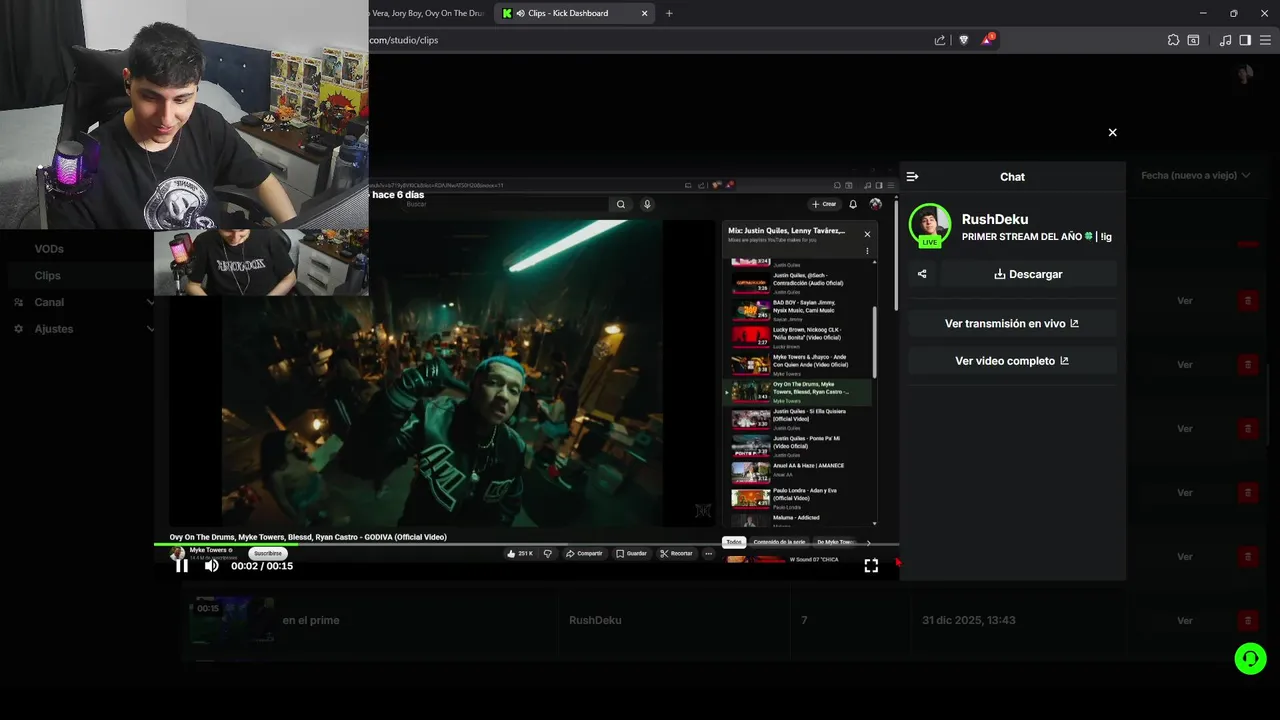Click the RushDeku channel name
Viewport: 1280px width, 720px height.
point(994,219)
